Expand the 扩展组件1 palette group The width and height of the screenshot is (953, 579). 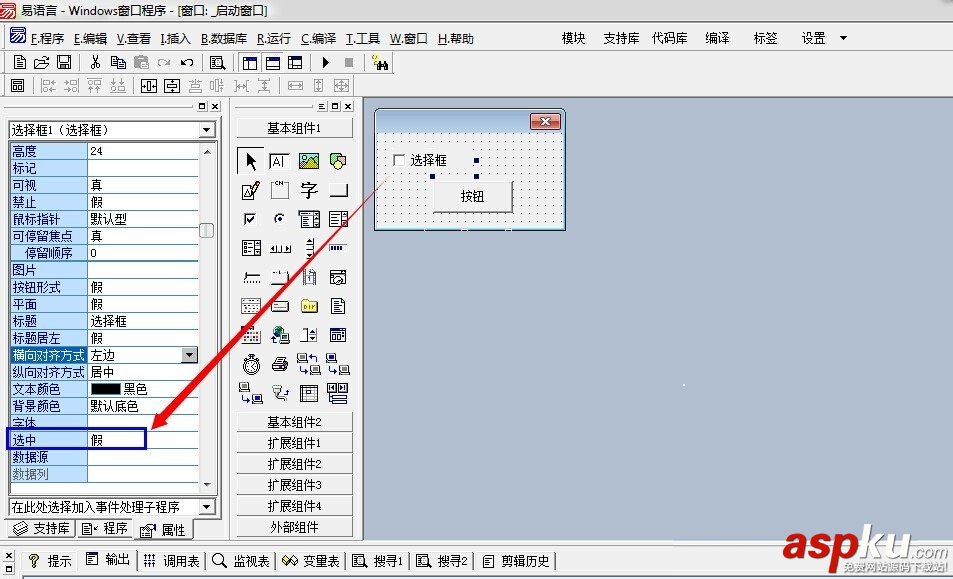click(x=294, y=443)
